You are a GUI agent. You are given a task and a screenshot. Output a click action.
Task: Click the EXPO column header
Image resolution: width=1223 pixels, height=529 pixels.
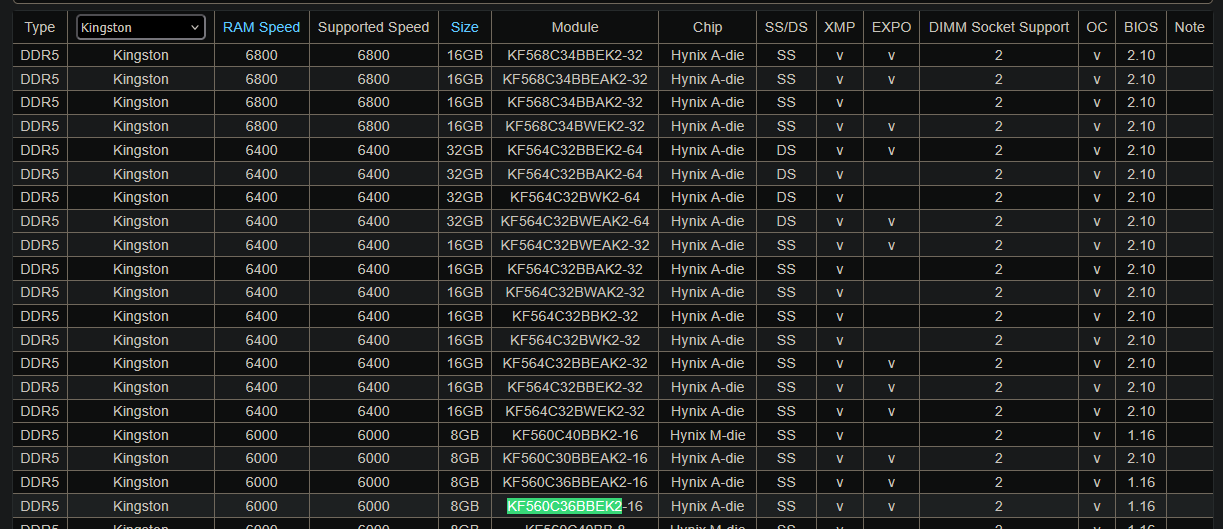tap(891, 27)
